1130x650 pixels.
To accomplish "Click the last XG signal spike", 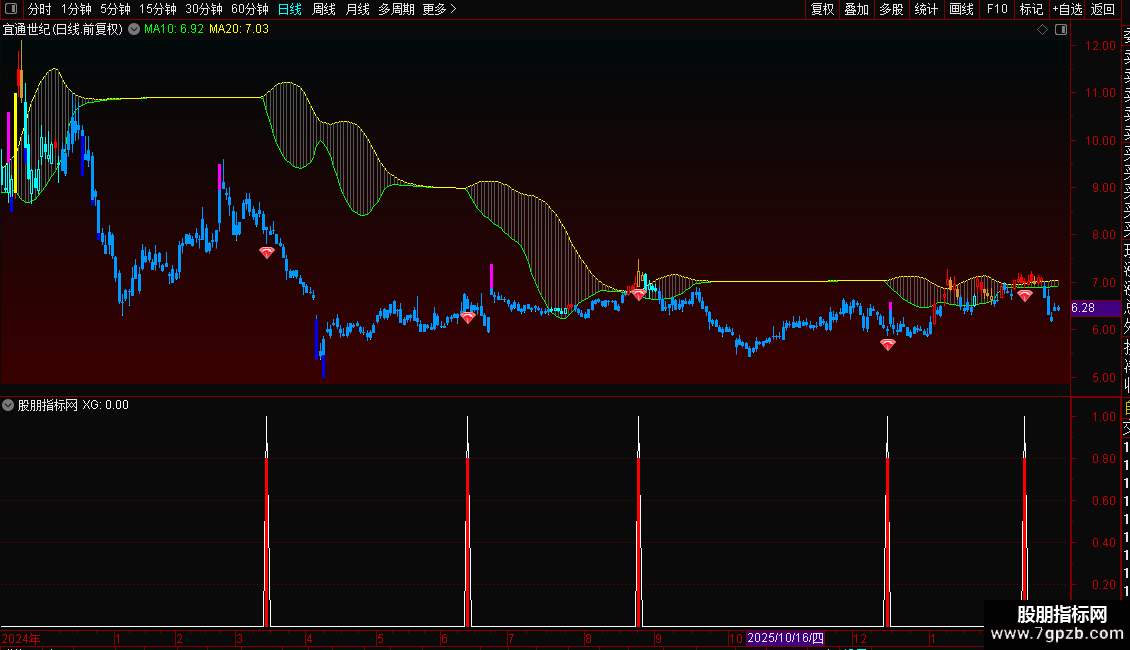I will [1025, 521].
